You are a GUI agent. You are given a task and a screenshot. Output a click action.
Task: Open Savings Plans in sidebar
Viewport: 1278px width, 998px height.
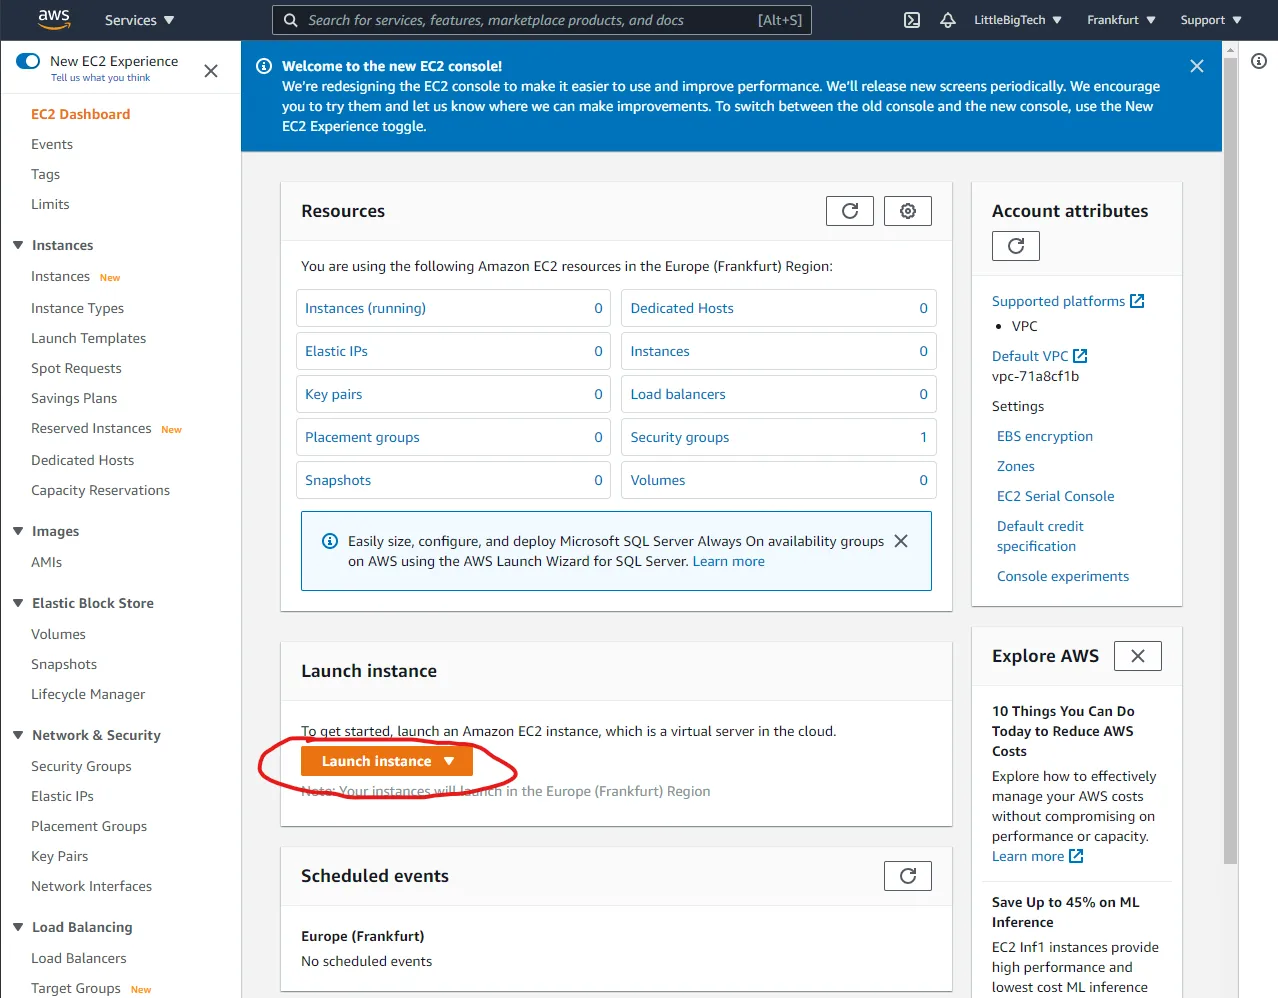coord(74,398)
